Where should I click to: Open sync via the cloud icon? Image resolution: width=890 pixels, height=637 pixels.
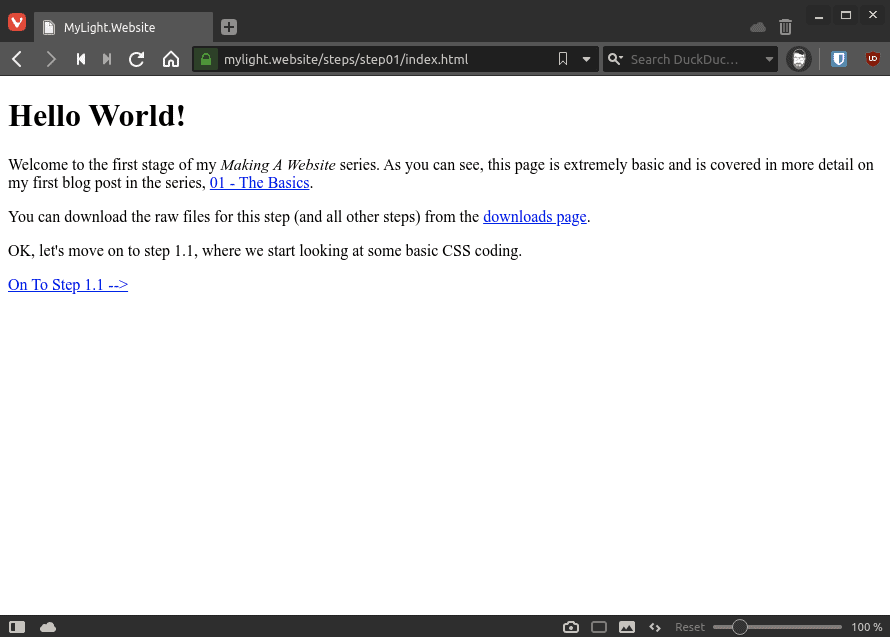click(x=48, y=627)
